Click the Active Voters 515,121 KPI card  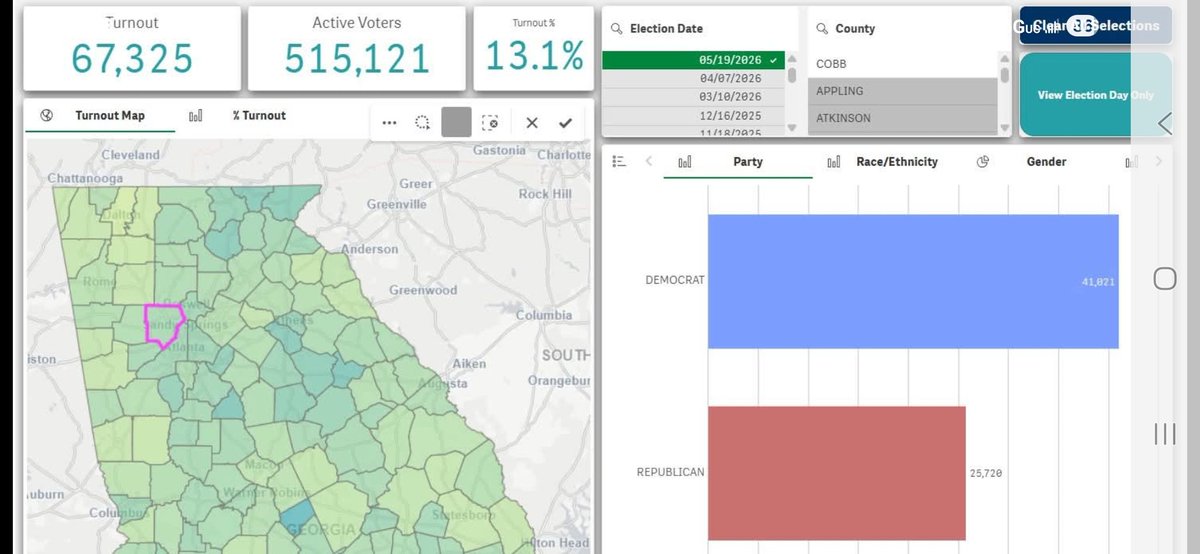pos(357,48)
